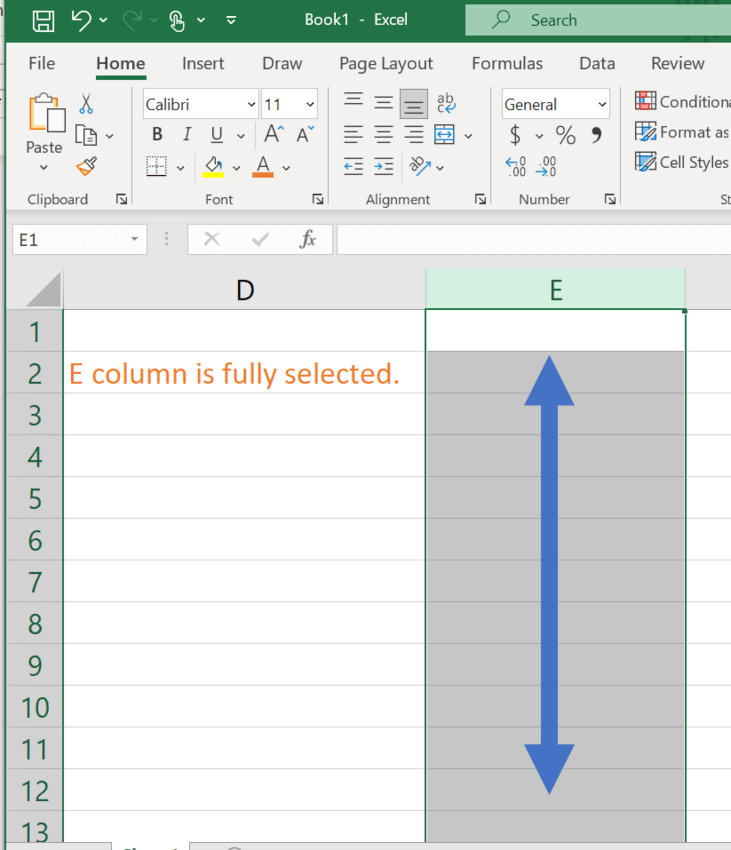The width and height of the screenshot is (731, 850).
Task: Click Merge & Center icon
Action: [444, 134]
